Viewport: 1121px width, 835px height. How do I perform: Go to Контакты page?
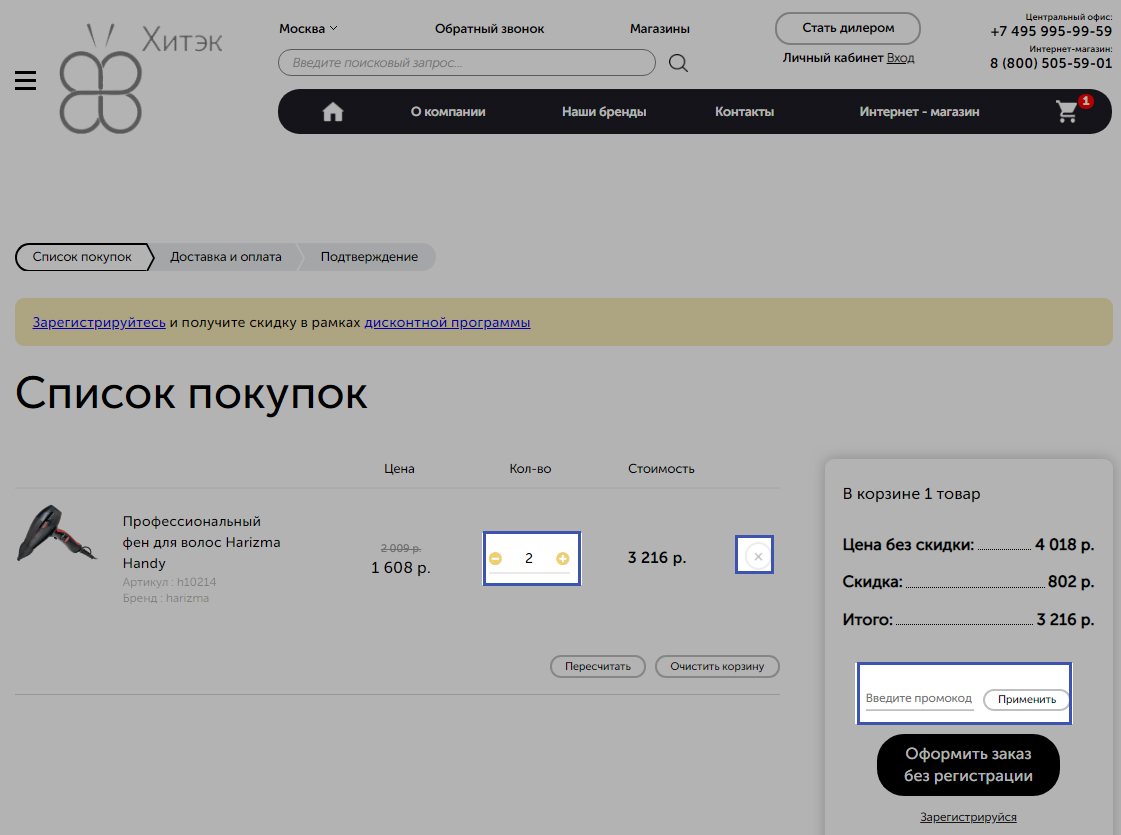pos(744,112)
